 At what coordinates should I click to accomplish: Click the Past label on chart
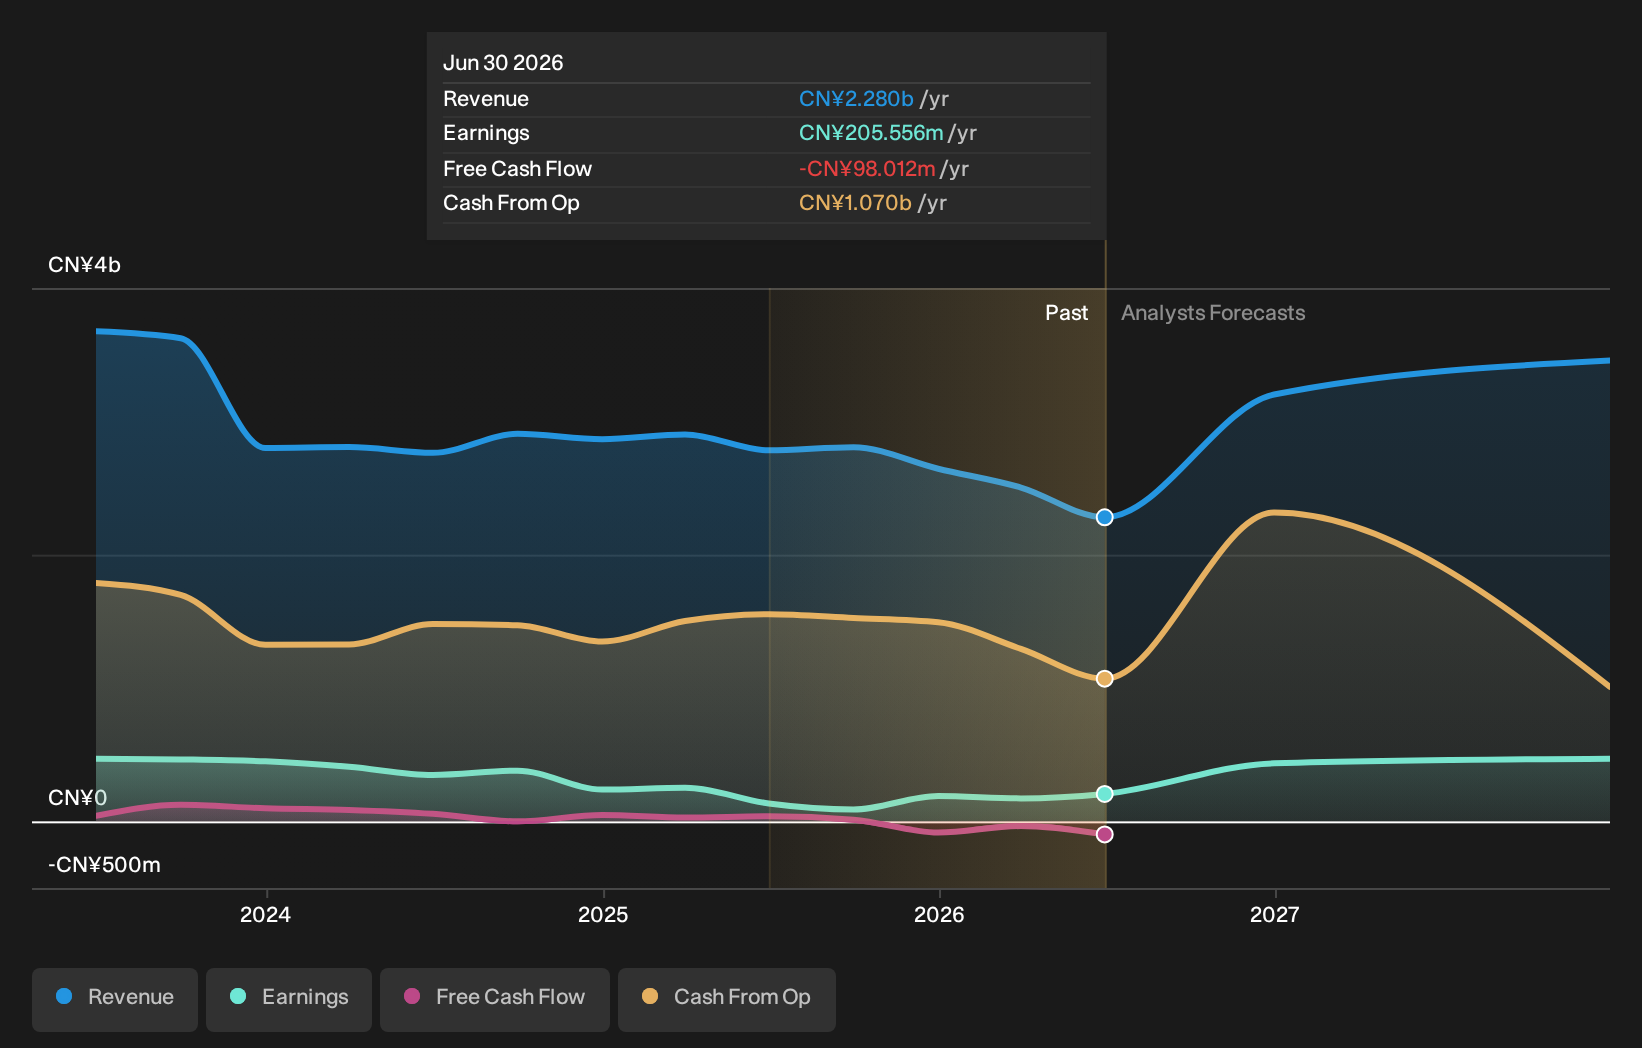[1066, 313]
